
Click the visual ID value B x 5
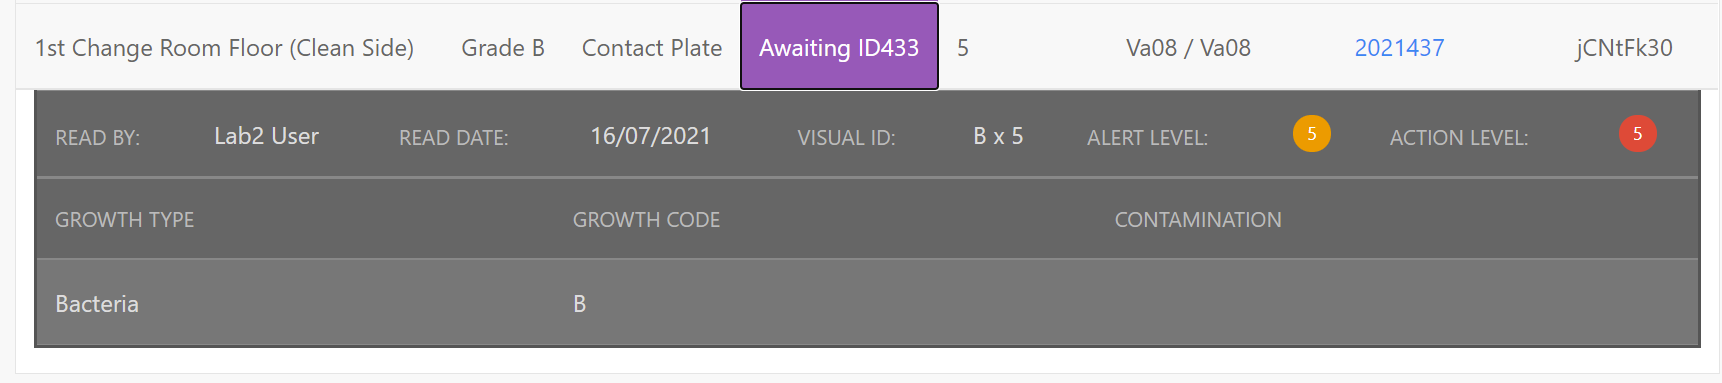point(998,136)
